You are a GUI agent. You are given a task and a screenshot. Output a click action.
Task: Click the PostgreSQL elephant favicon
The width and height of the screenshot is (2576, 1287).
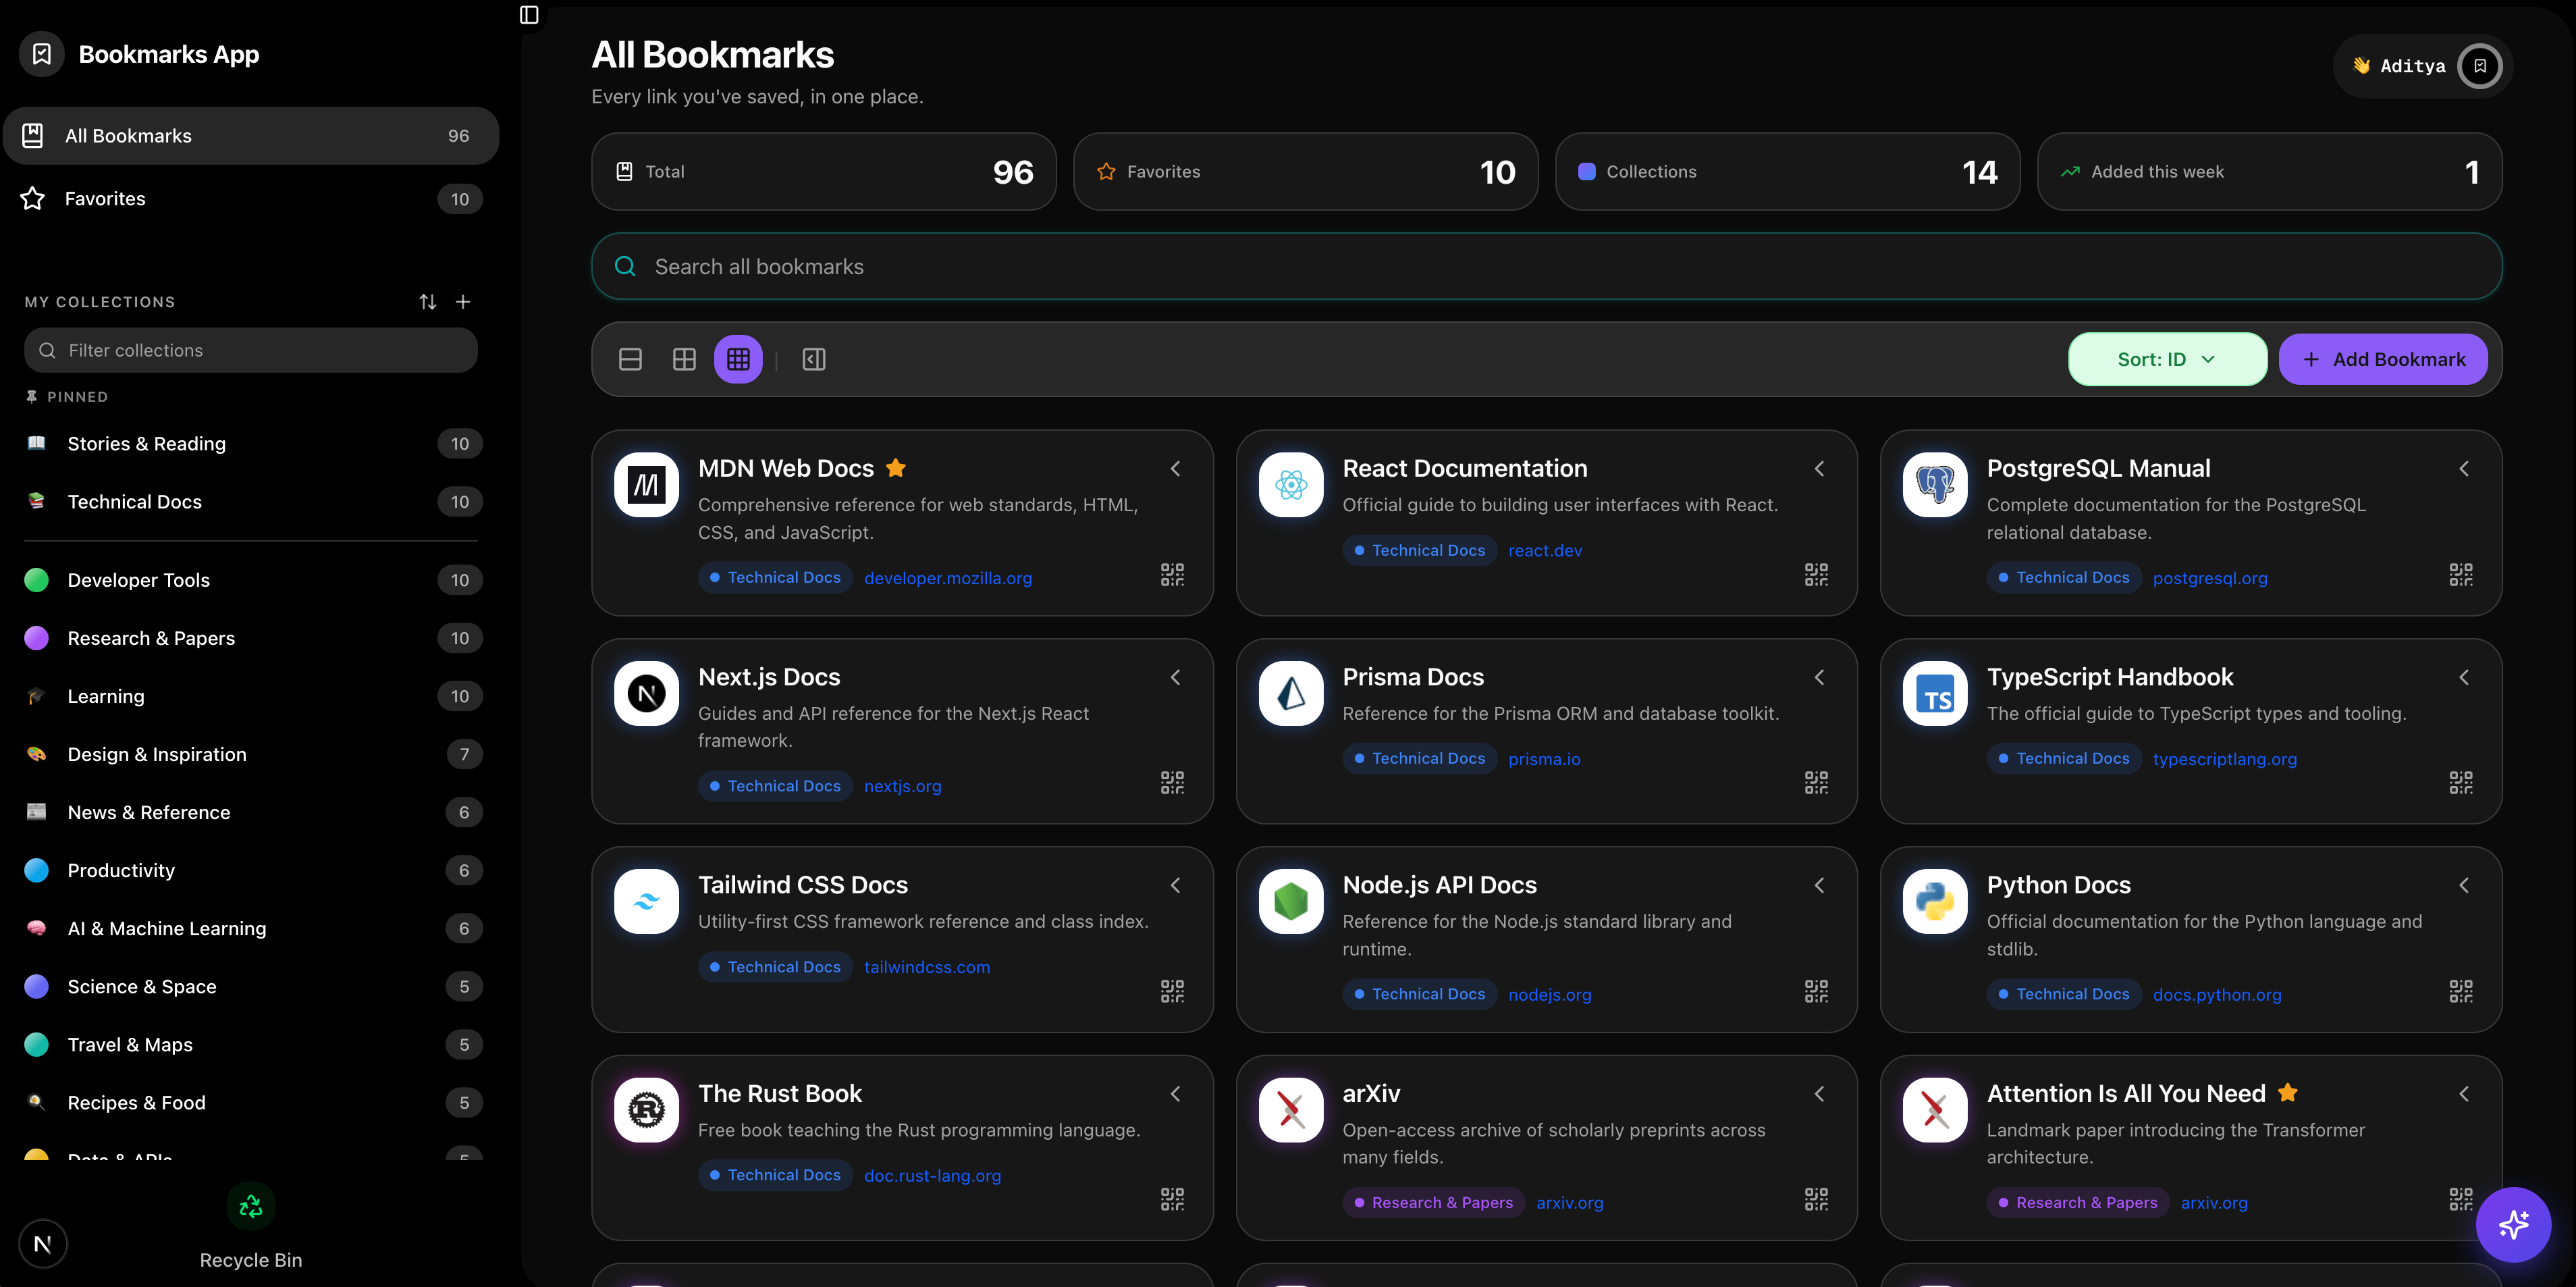[1935, 485]
